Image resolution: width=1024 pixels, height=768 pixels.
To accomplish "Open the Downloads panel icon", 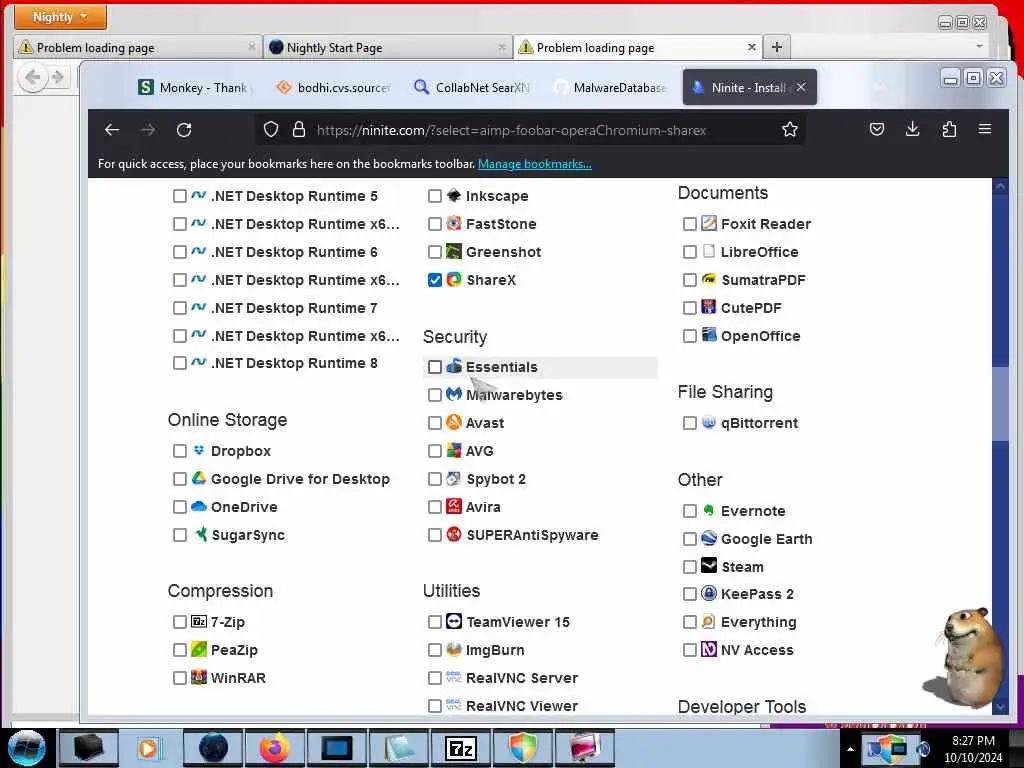I will pos(913,129).
